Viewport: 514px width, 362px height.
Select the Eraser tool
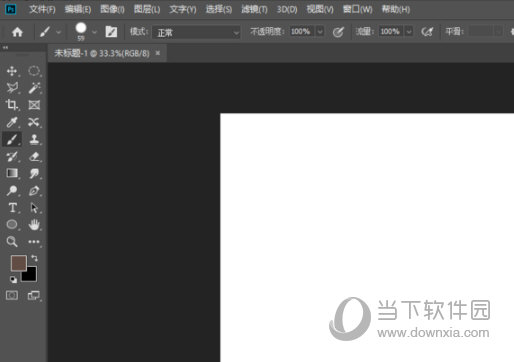tap(34, 156)
